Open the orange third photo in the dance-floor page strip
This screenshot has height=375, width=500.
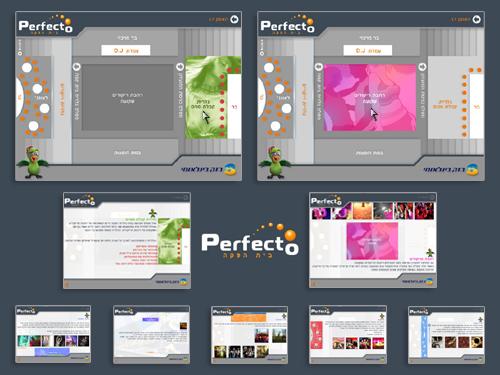click(x=363, y=211)
